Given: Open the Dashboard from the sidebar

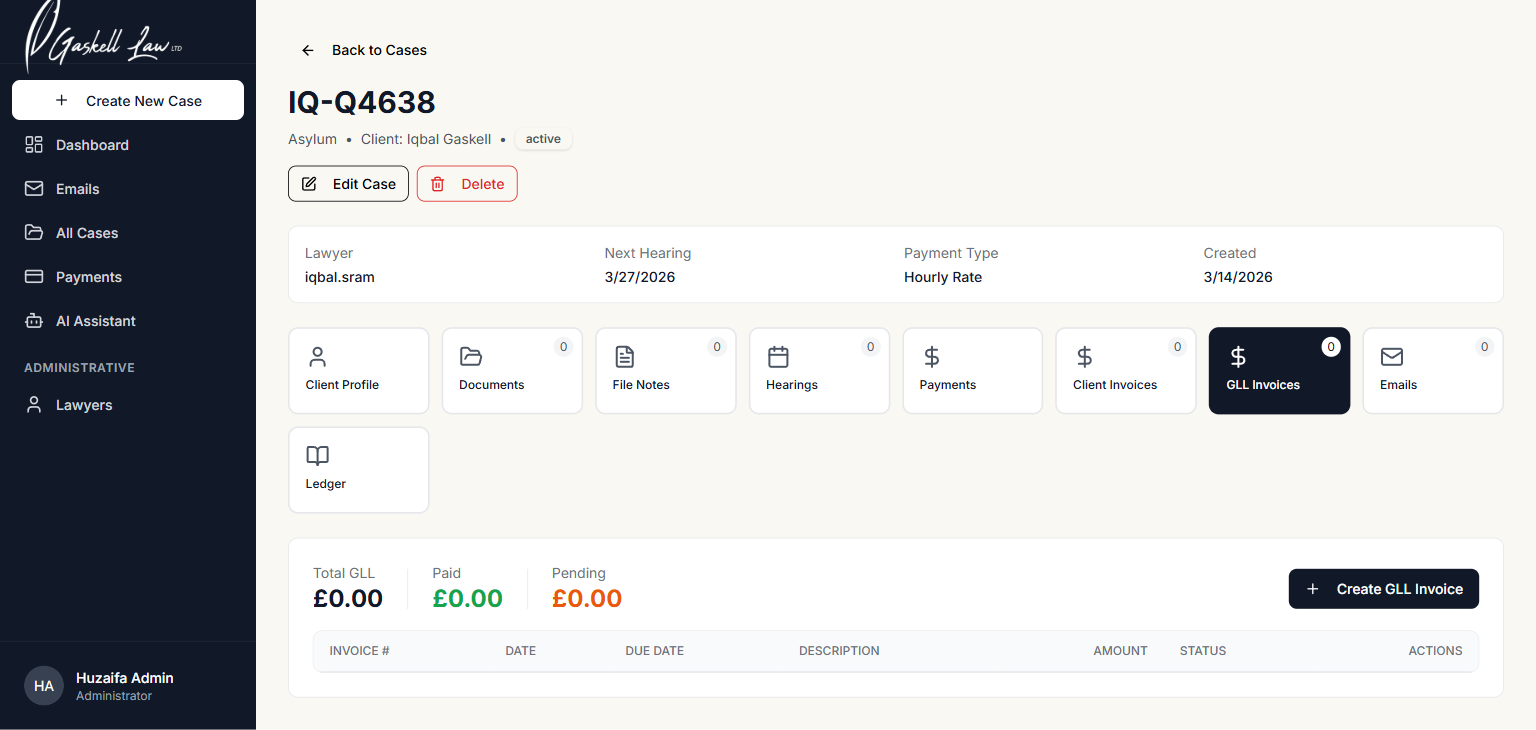Looking at the screenshot, I should pos(90,145).
